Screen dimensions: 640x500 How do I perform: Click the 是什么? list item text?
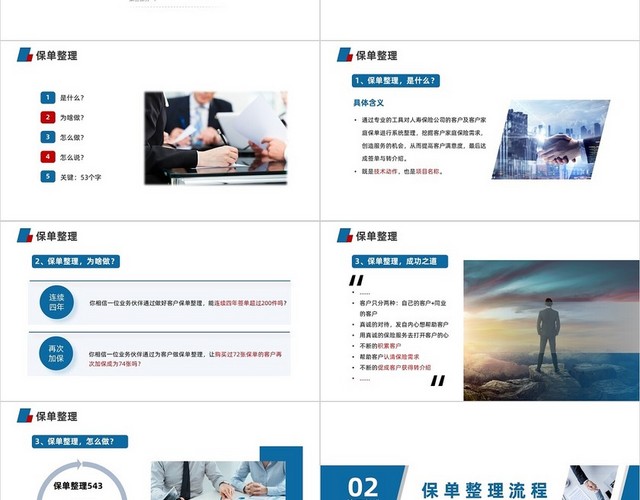pos(72,98)
